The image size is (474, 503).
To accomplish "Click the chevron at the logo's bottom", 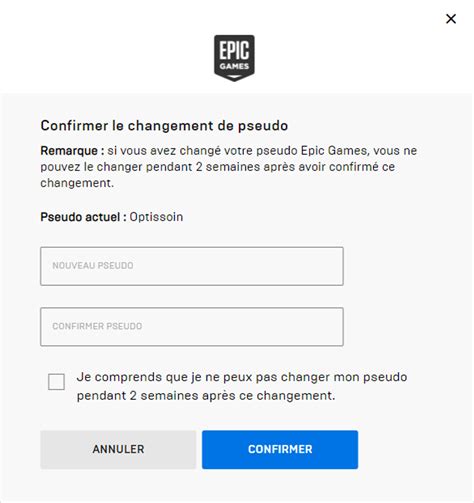I will coord(234,77).
